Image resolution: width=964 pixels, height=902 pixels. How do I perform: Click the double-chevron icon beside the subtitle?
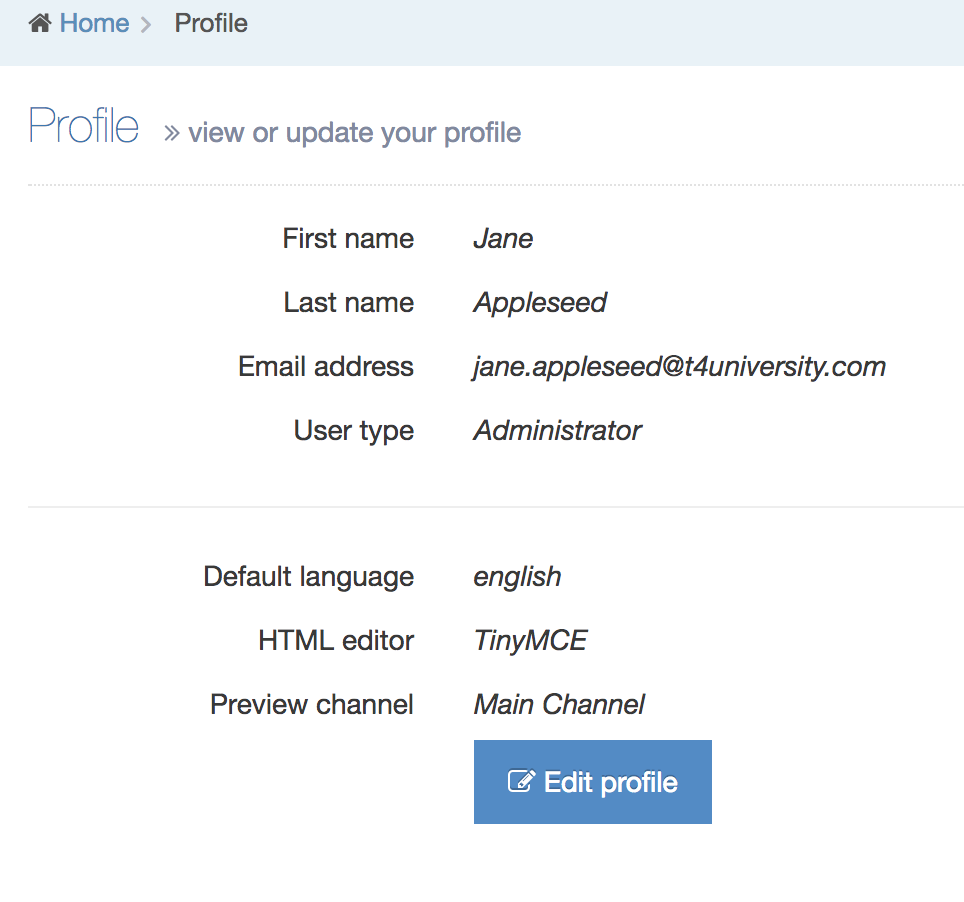click(172, 133)
